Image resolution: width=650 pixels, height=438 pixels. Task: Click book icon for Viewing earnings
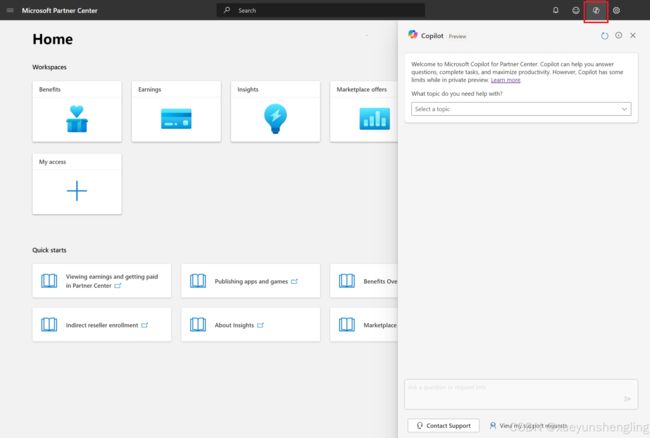coord(49,281)
